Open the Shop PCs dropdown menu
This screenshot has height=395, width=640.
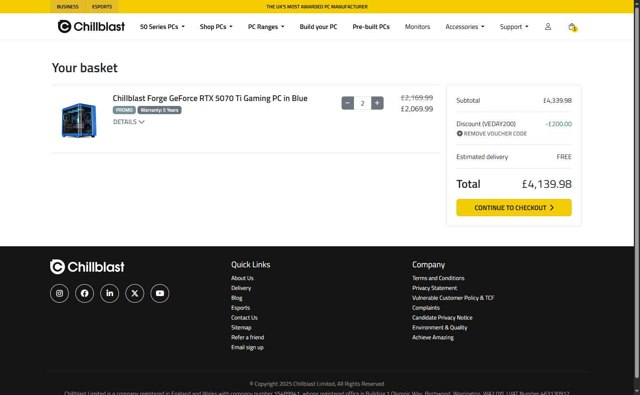point(216,27)
